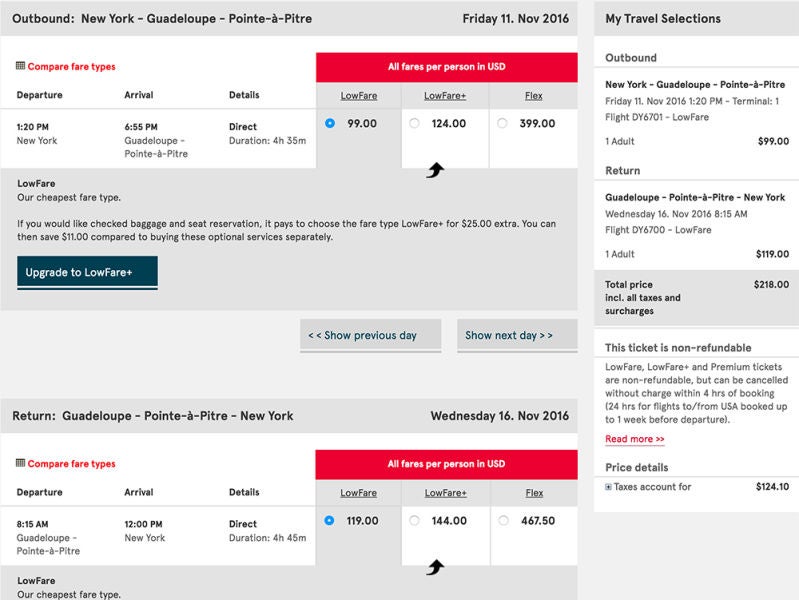Click the return LowFare+ column header link
Screen dimensions: 799x600
pyautogui.click(x=445, y=493)
